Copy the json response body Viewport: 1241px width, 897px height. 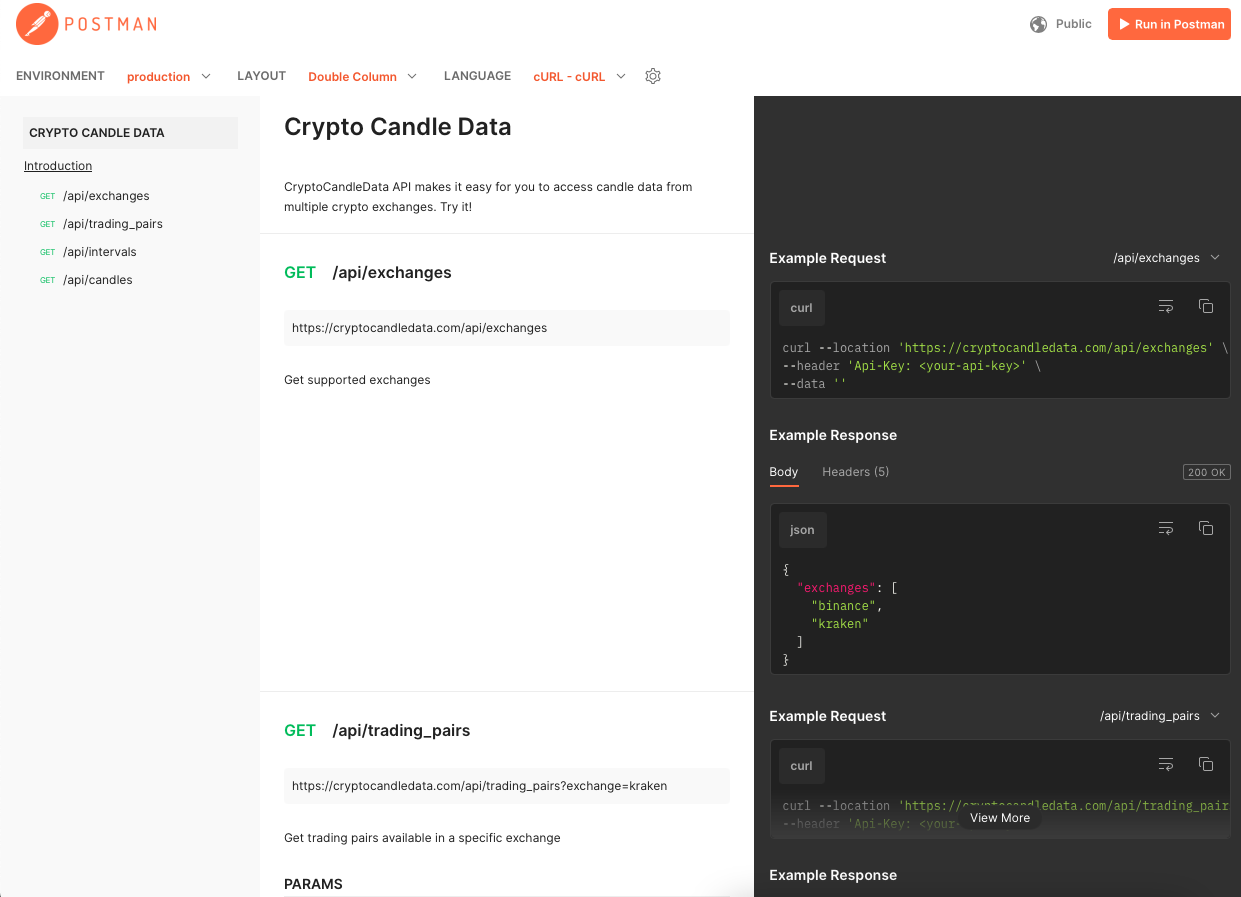1206,528
